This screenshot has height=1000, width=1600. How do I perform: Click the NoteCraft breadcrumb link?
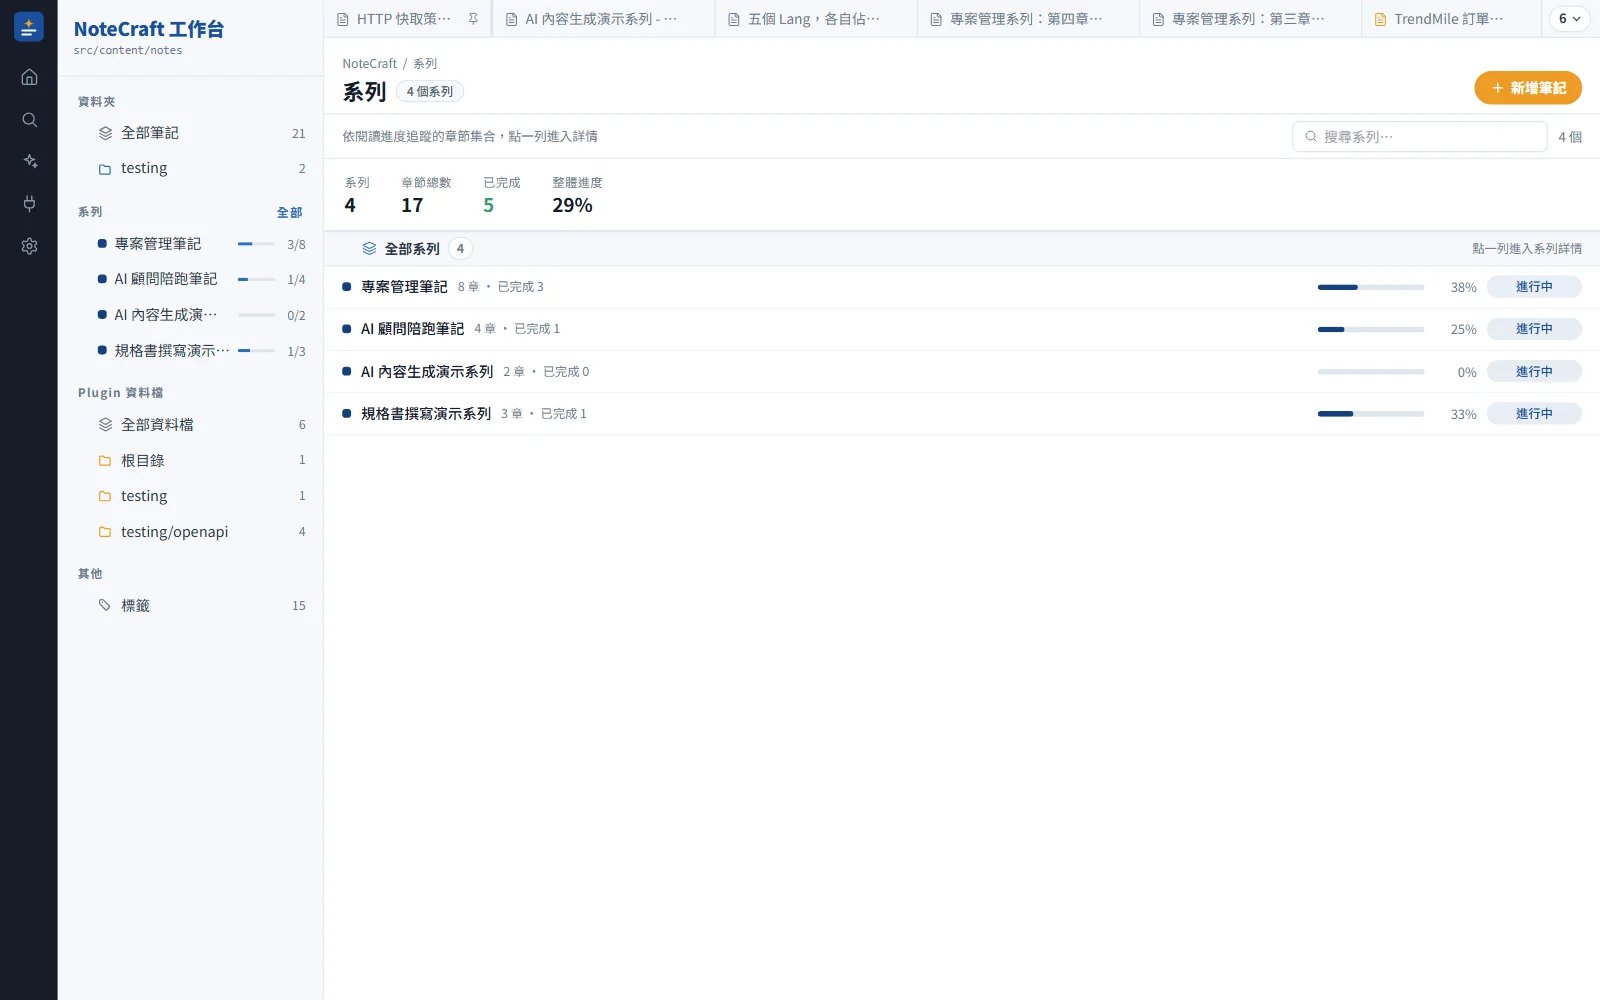point(369,63)
